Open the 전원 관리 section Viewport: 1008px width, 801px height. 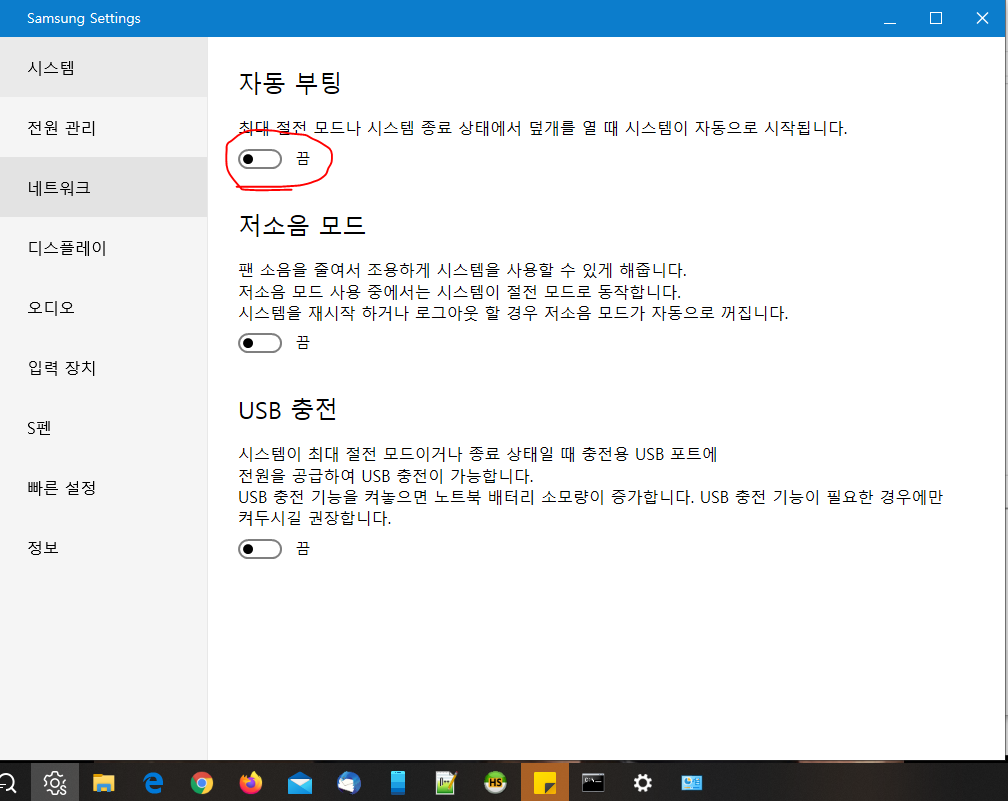104,127
